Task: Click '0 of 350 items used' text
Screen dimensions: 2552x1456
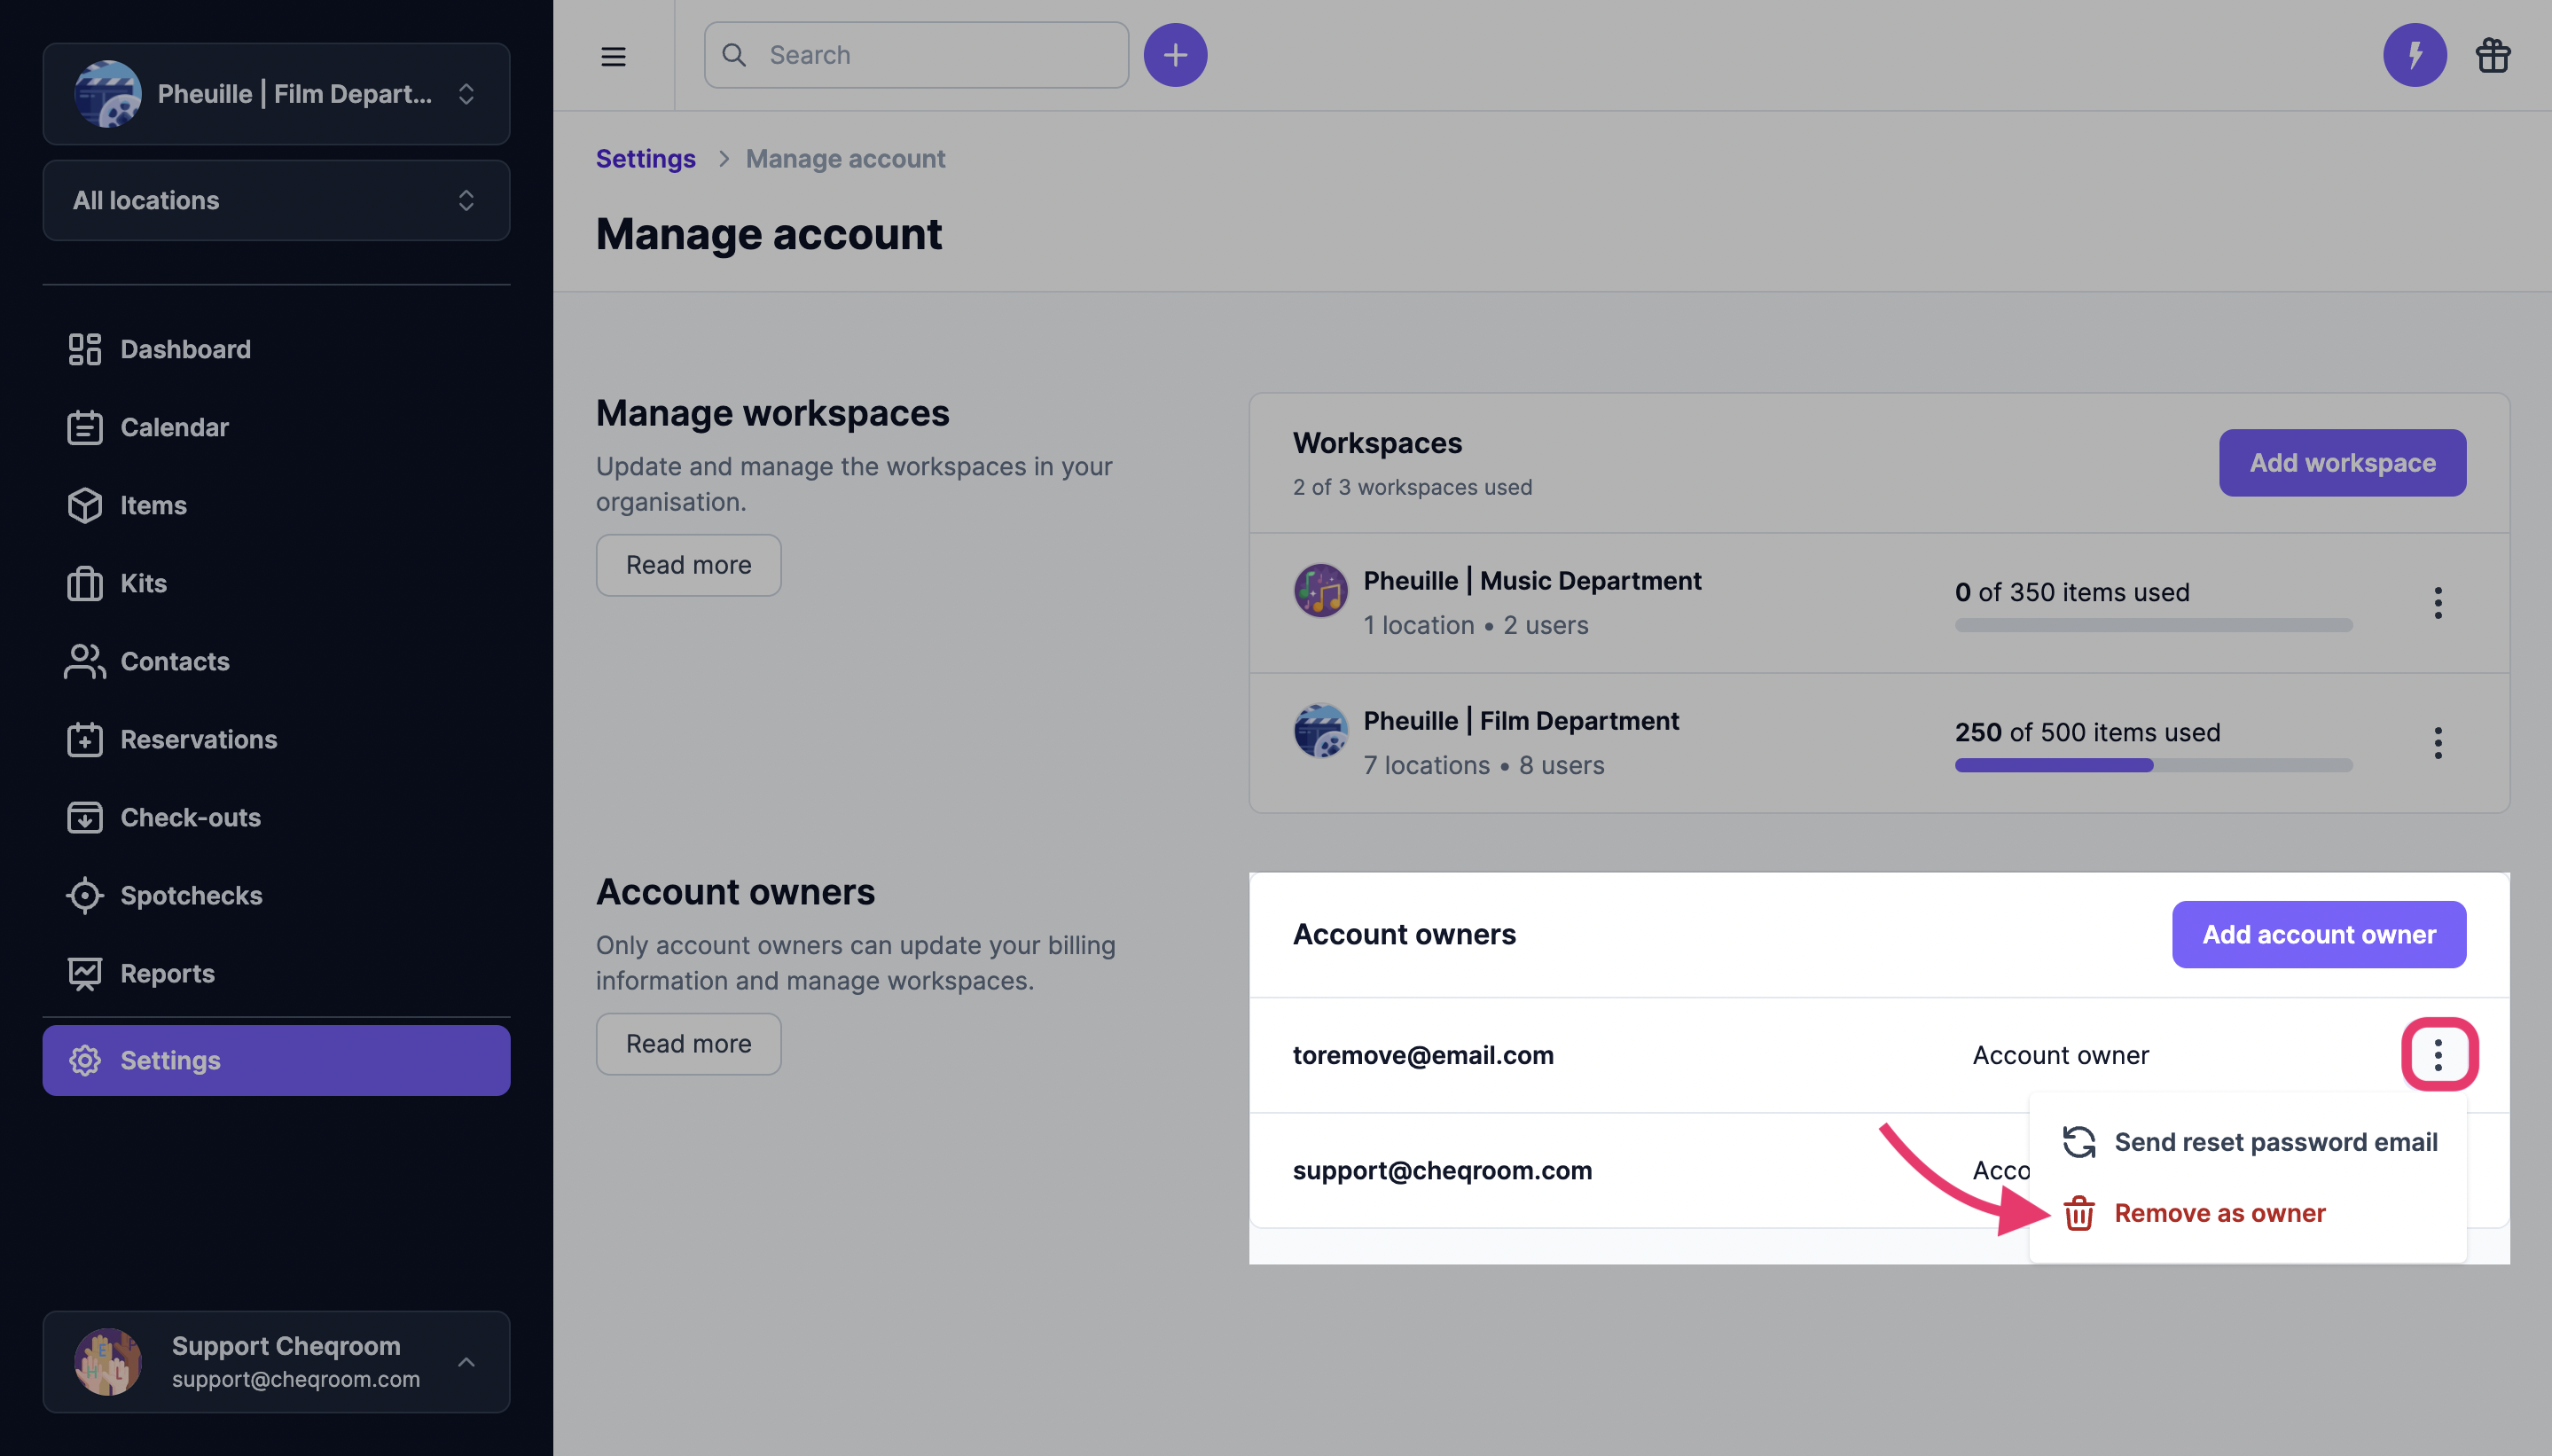Action: (2072, 592)
